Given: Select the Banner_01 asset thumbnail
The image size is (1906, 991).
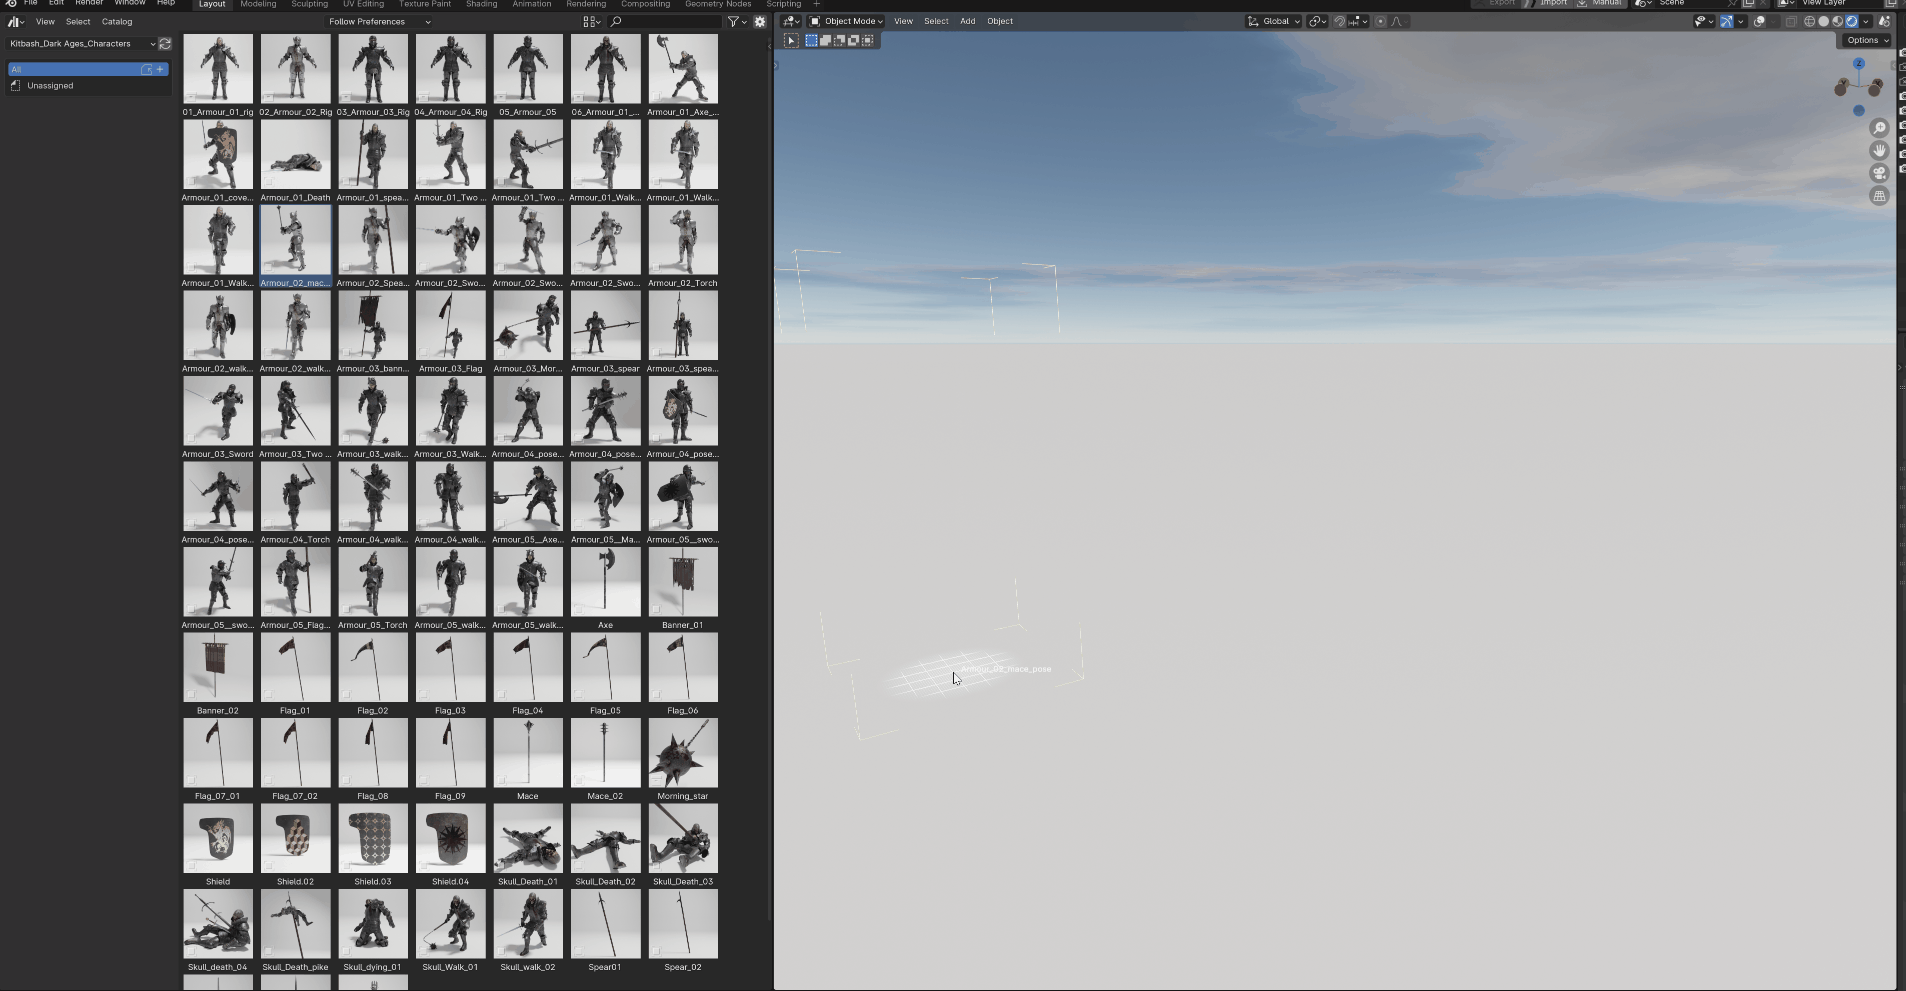Looking at the screenshot, I should tap(683, 582).
